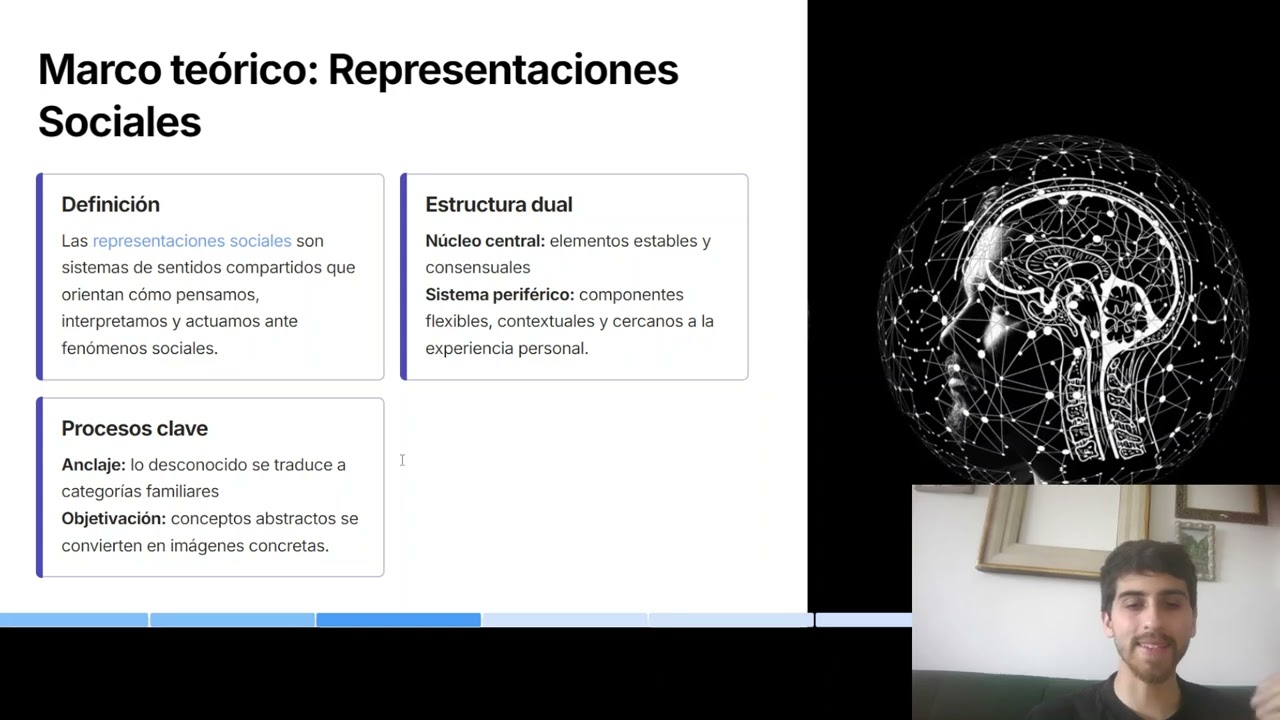Click the bold term 'Anclaje:'

click(93, 465)
